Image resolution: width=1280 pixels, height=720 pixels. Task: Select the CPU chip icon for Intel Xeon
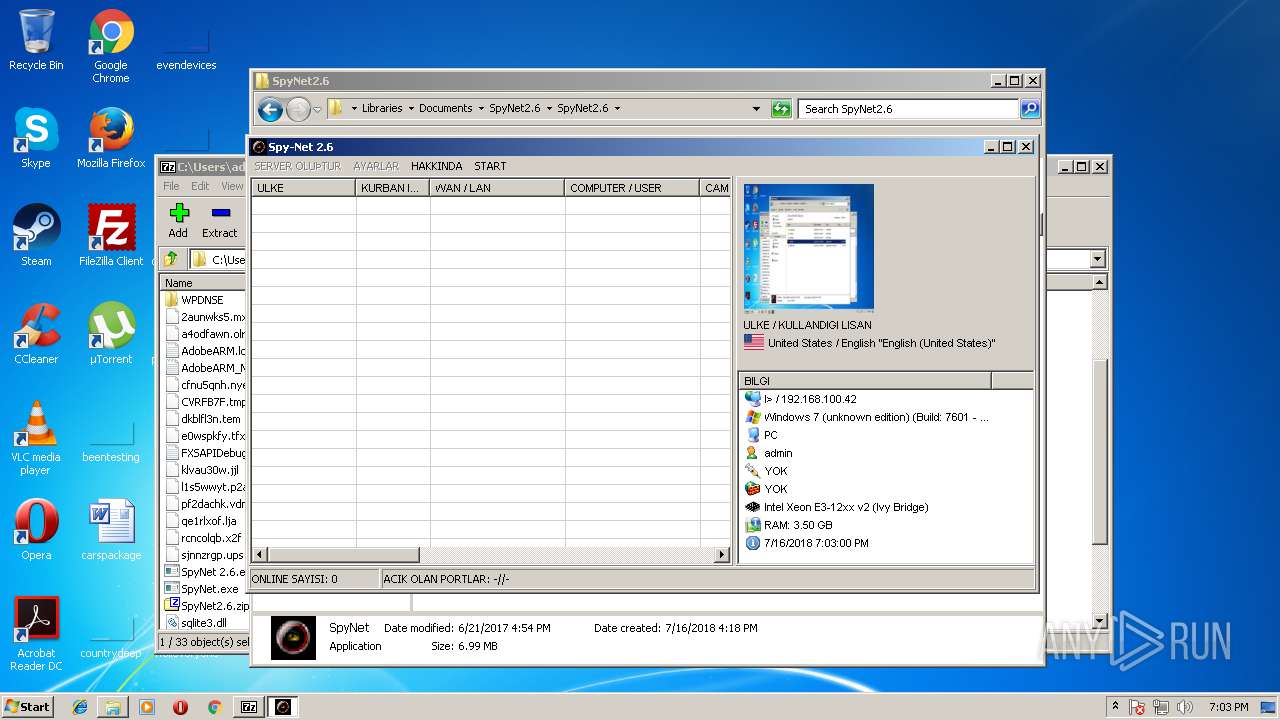click(x=753, y=507)
